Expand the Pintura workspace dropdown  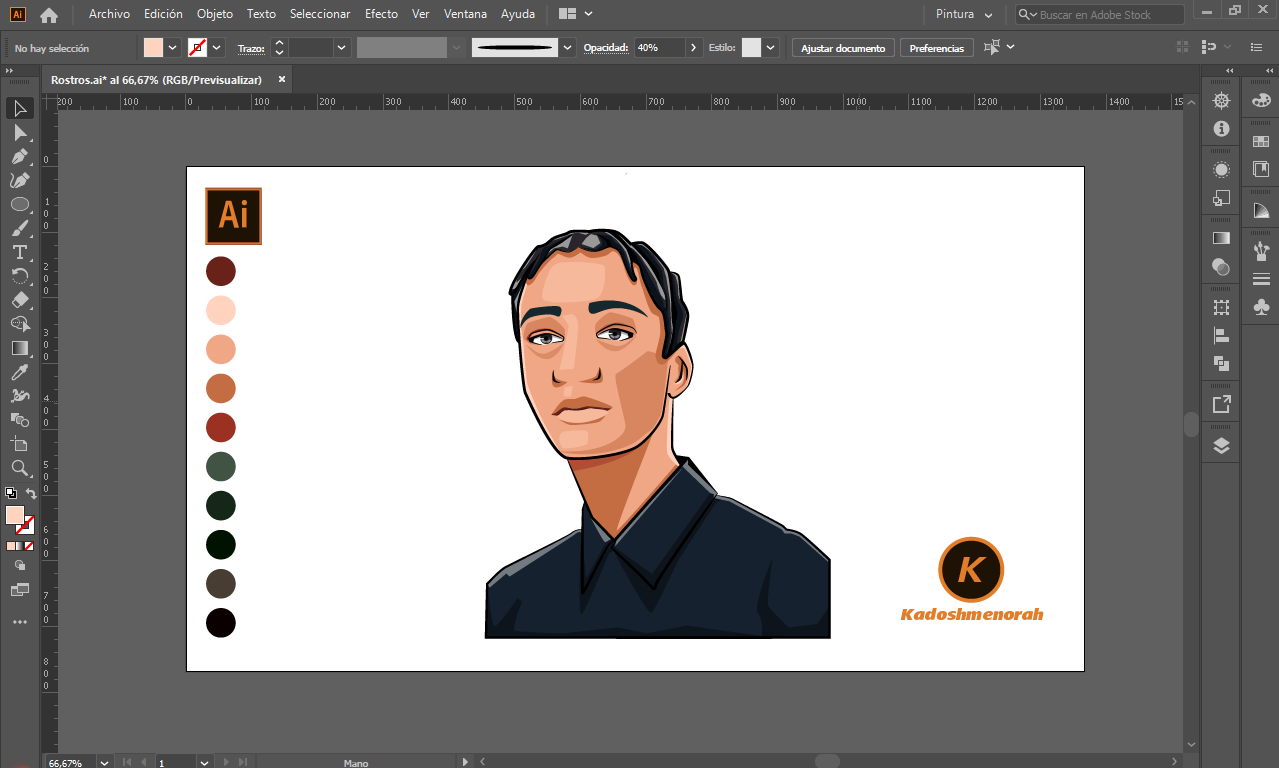(x=988, y=15)
